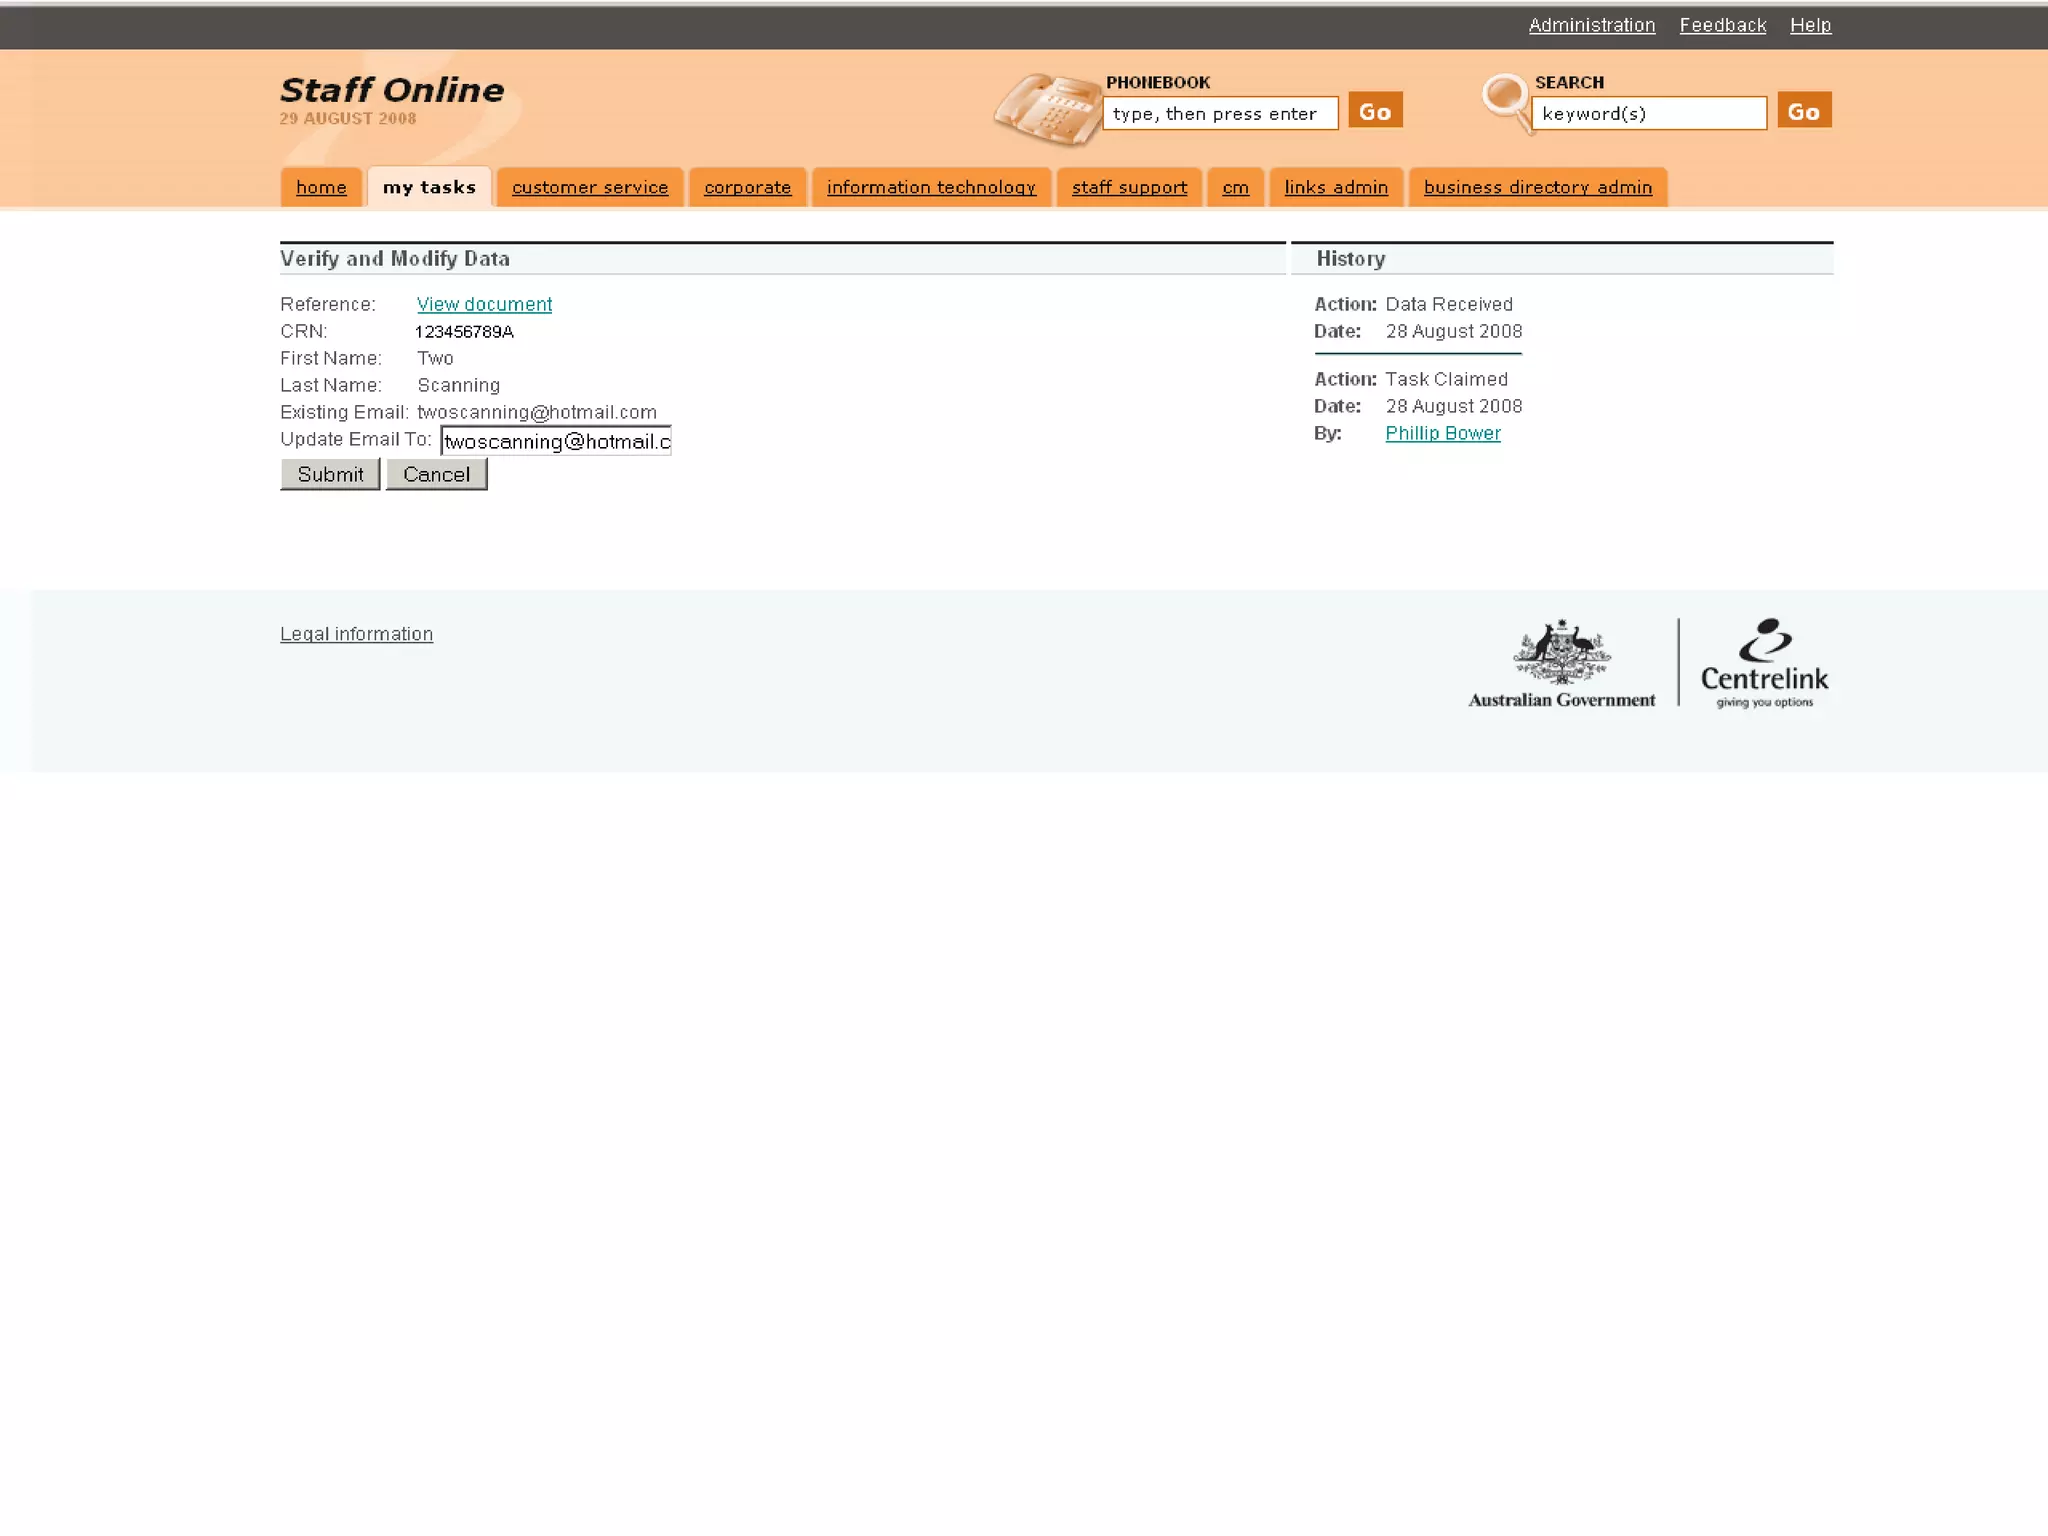2048x1536 pixels.
Task: Click the Staff Online title logo
Action: [392, 90]
